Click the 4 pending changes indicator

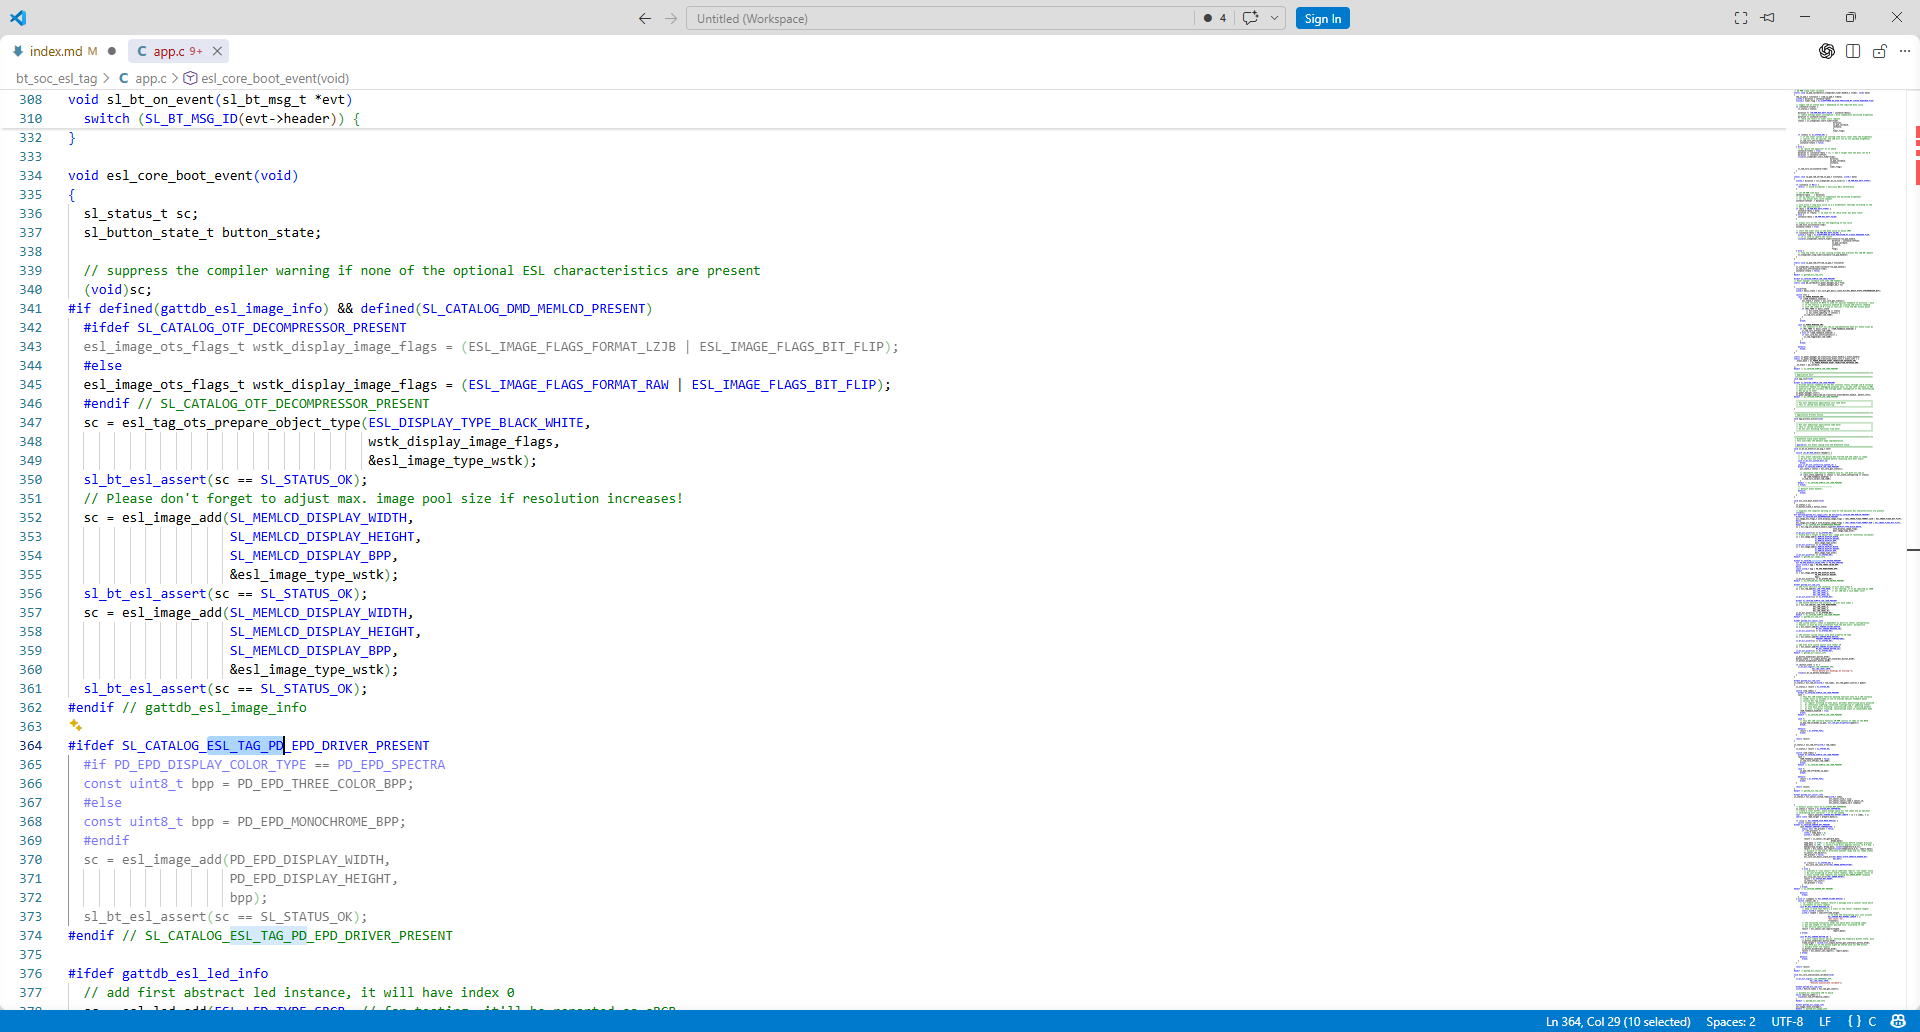coord(1215,18)
